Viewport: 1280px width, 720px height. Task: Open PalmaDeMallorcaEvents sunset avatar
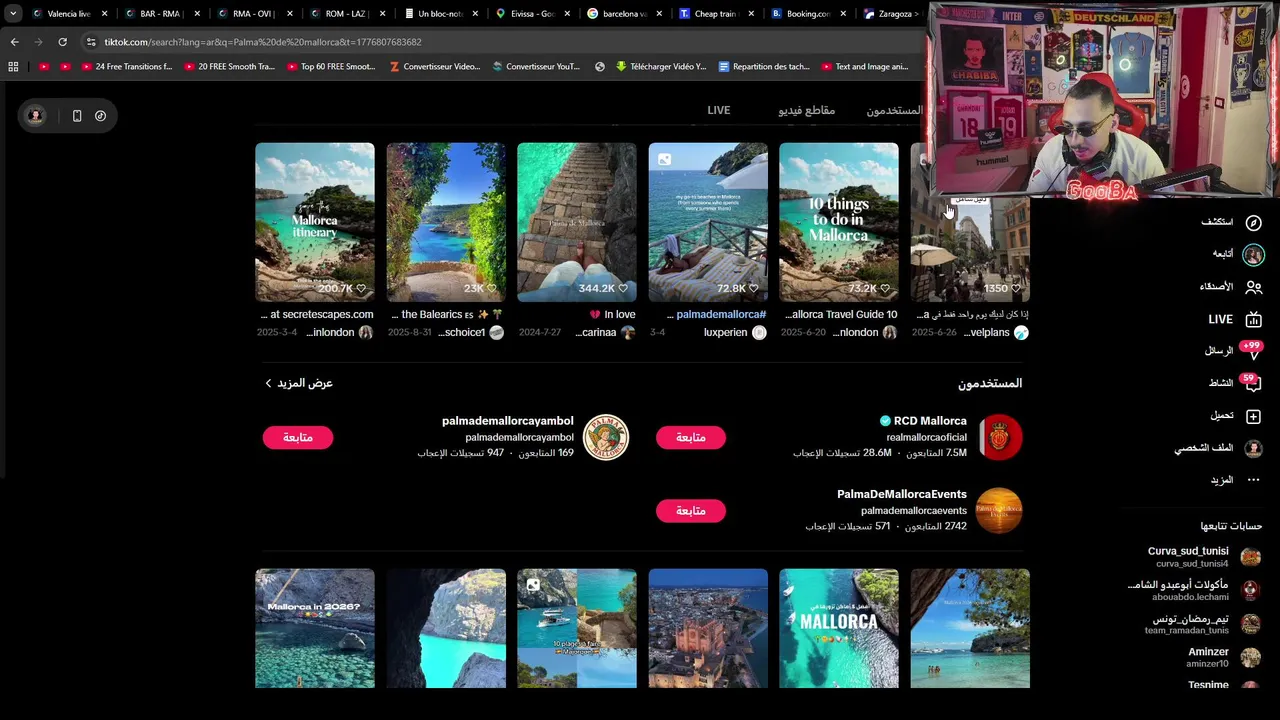(999, 511)
